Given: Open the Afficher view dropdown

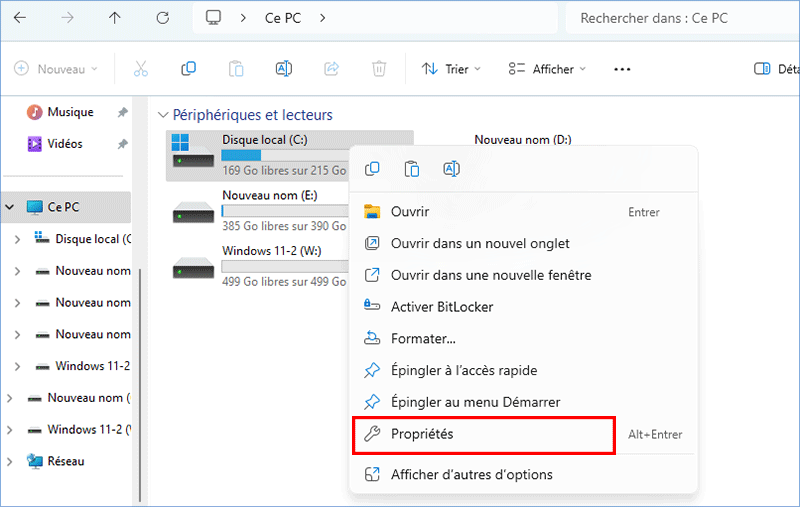Looking at the screenshot, I should pos(547,69).
